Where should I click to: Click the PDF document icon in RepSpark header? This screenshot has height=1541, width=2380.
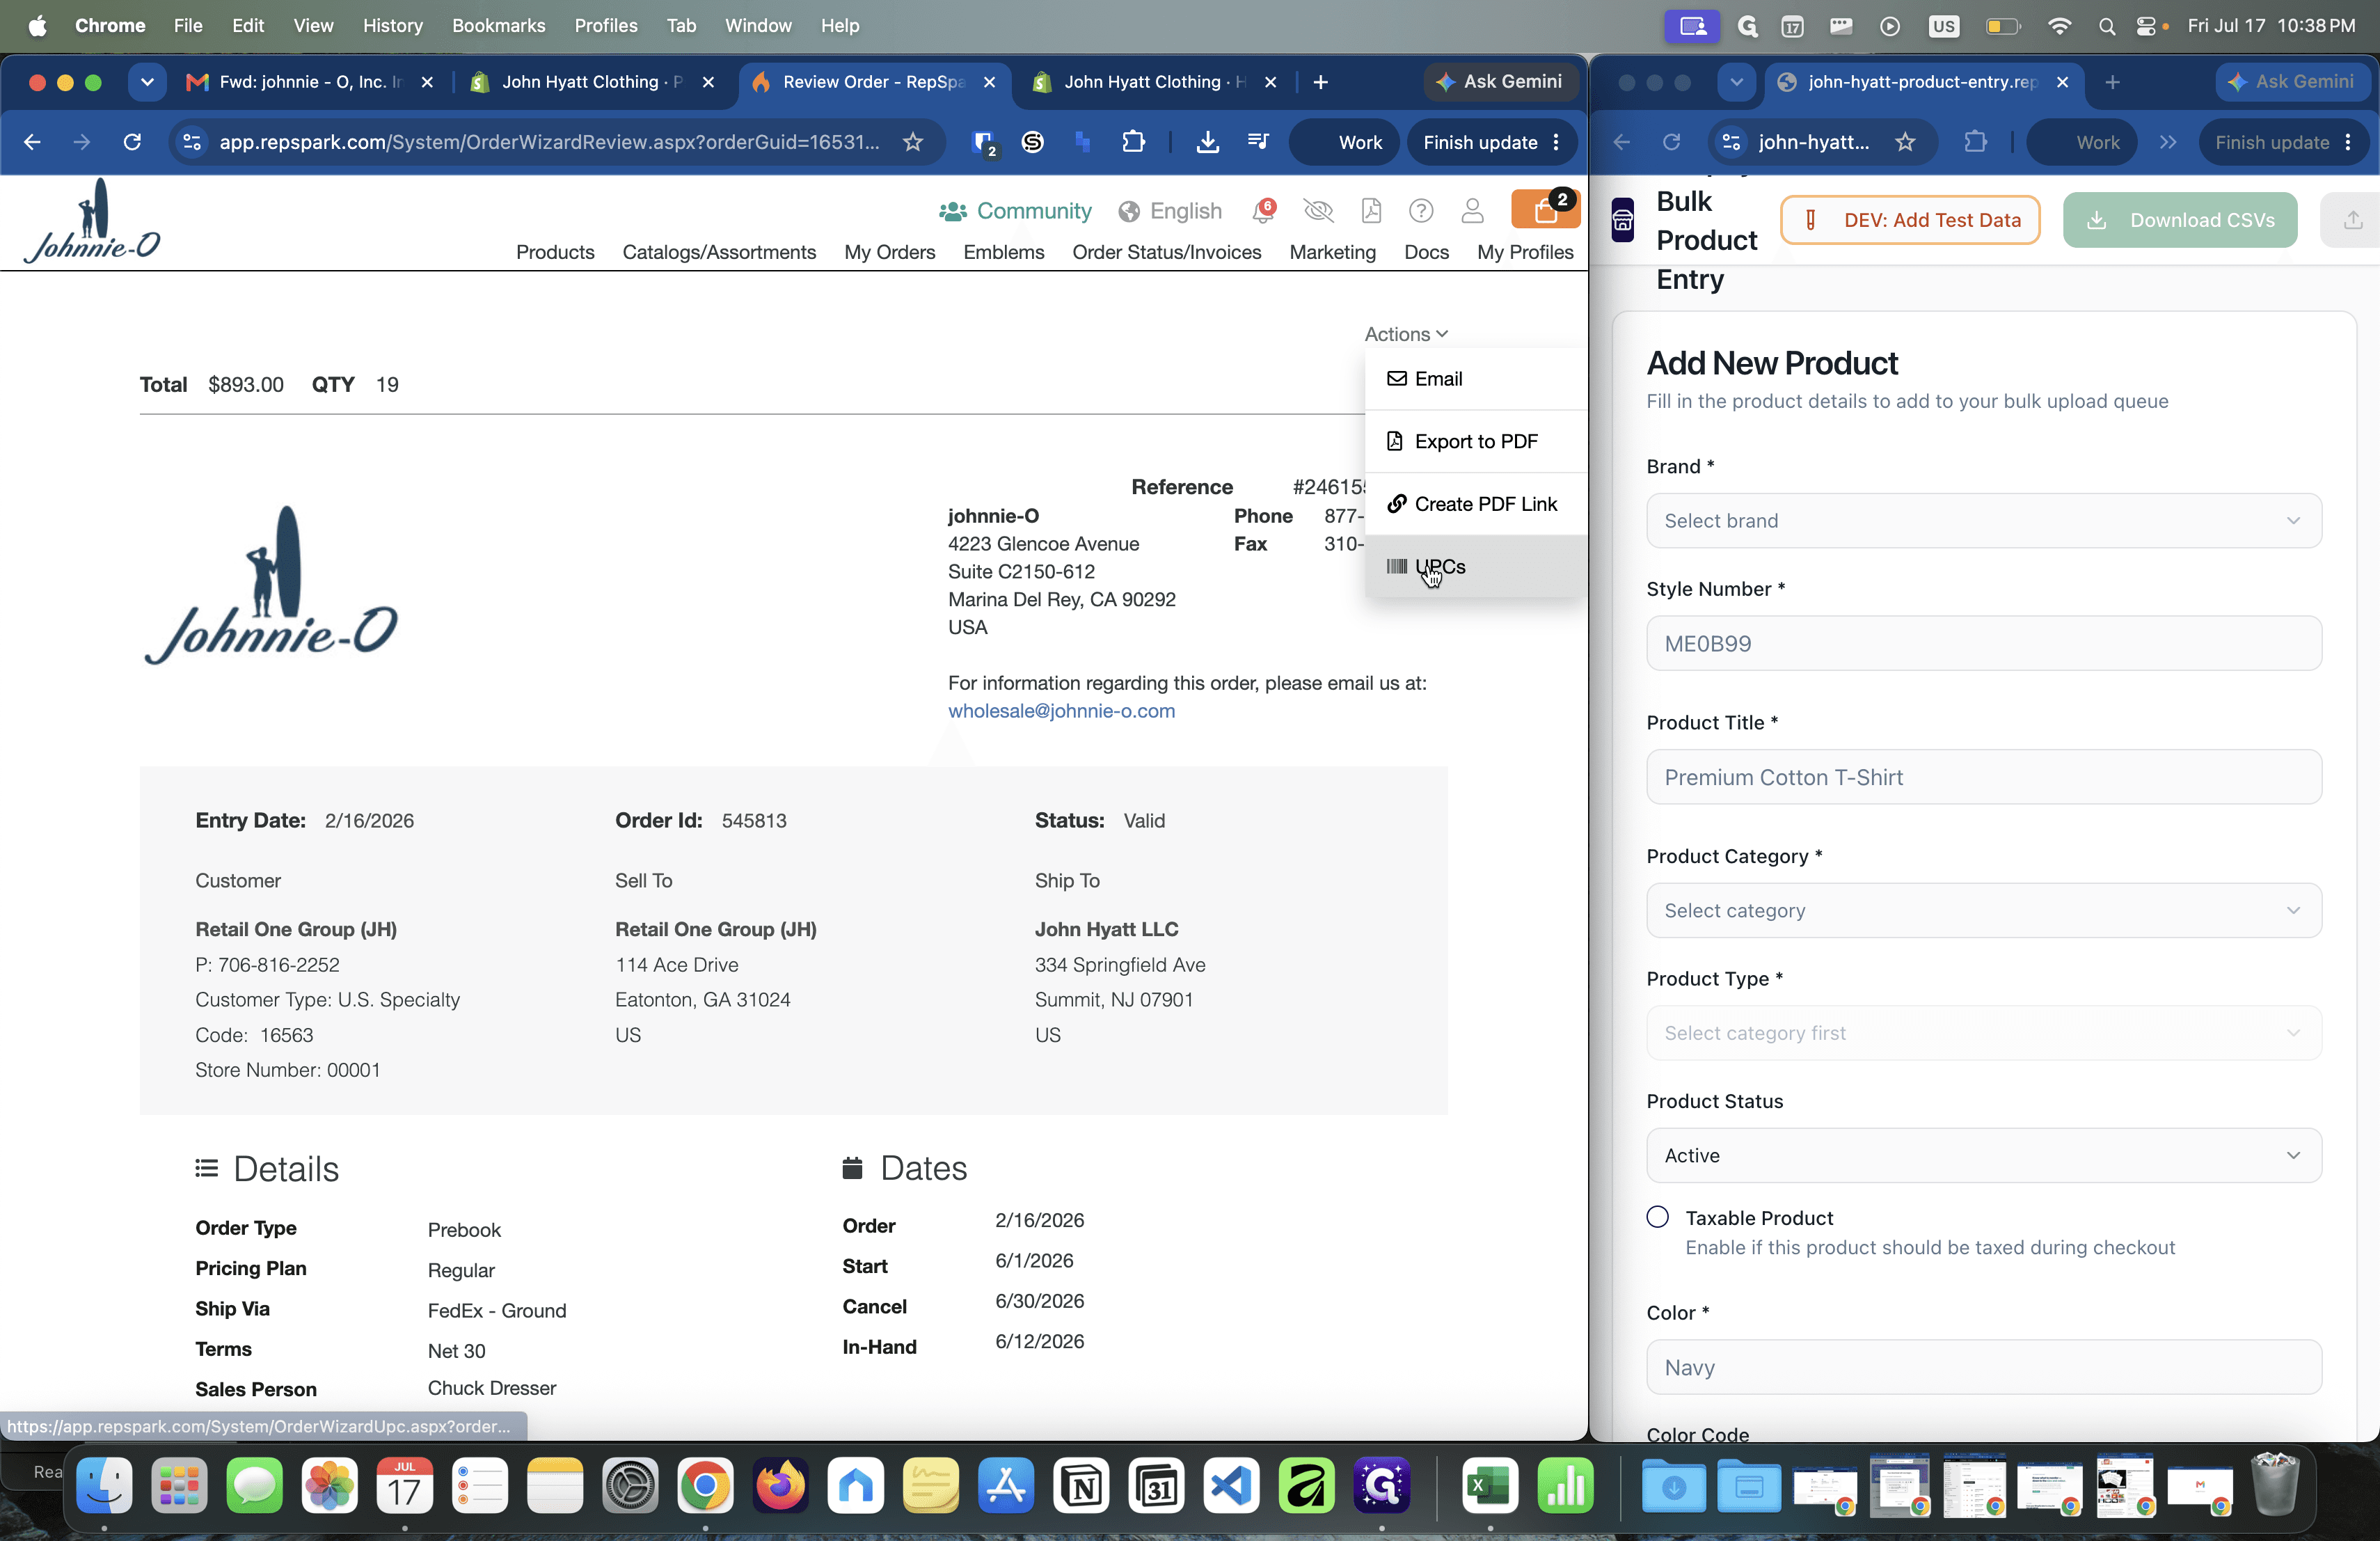point(1371,210)
